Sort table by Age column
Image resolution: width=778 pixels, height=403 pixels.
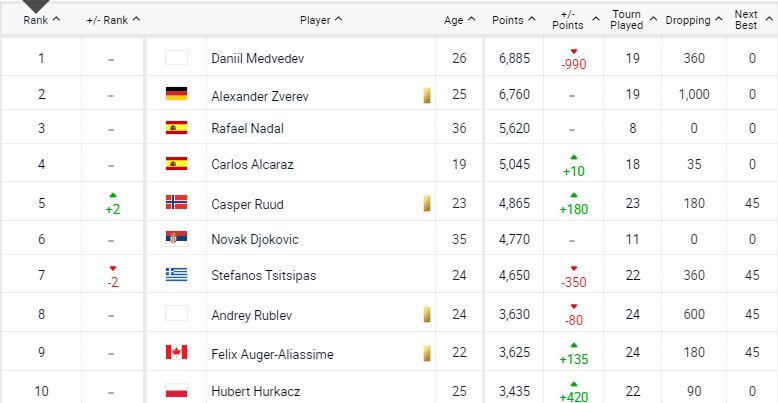point(458,19)
